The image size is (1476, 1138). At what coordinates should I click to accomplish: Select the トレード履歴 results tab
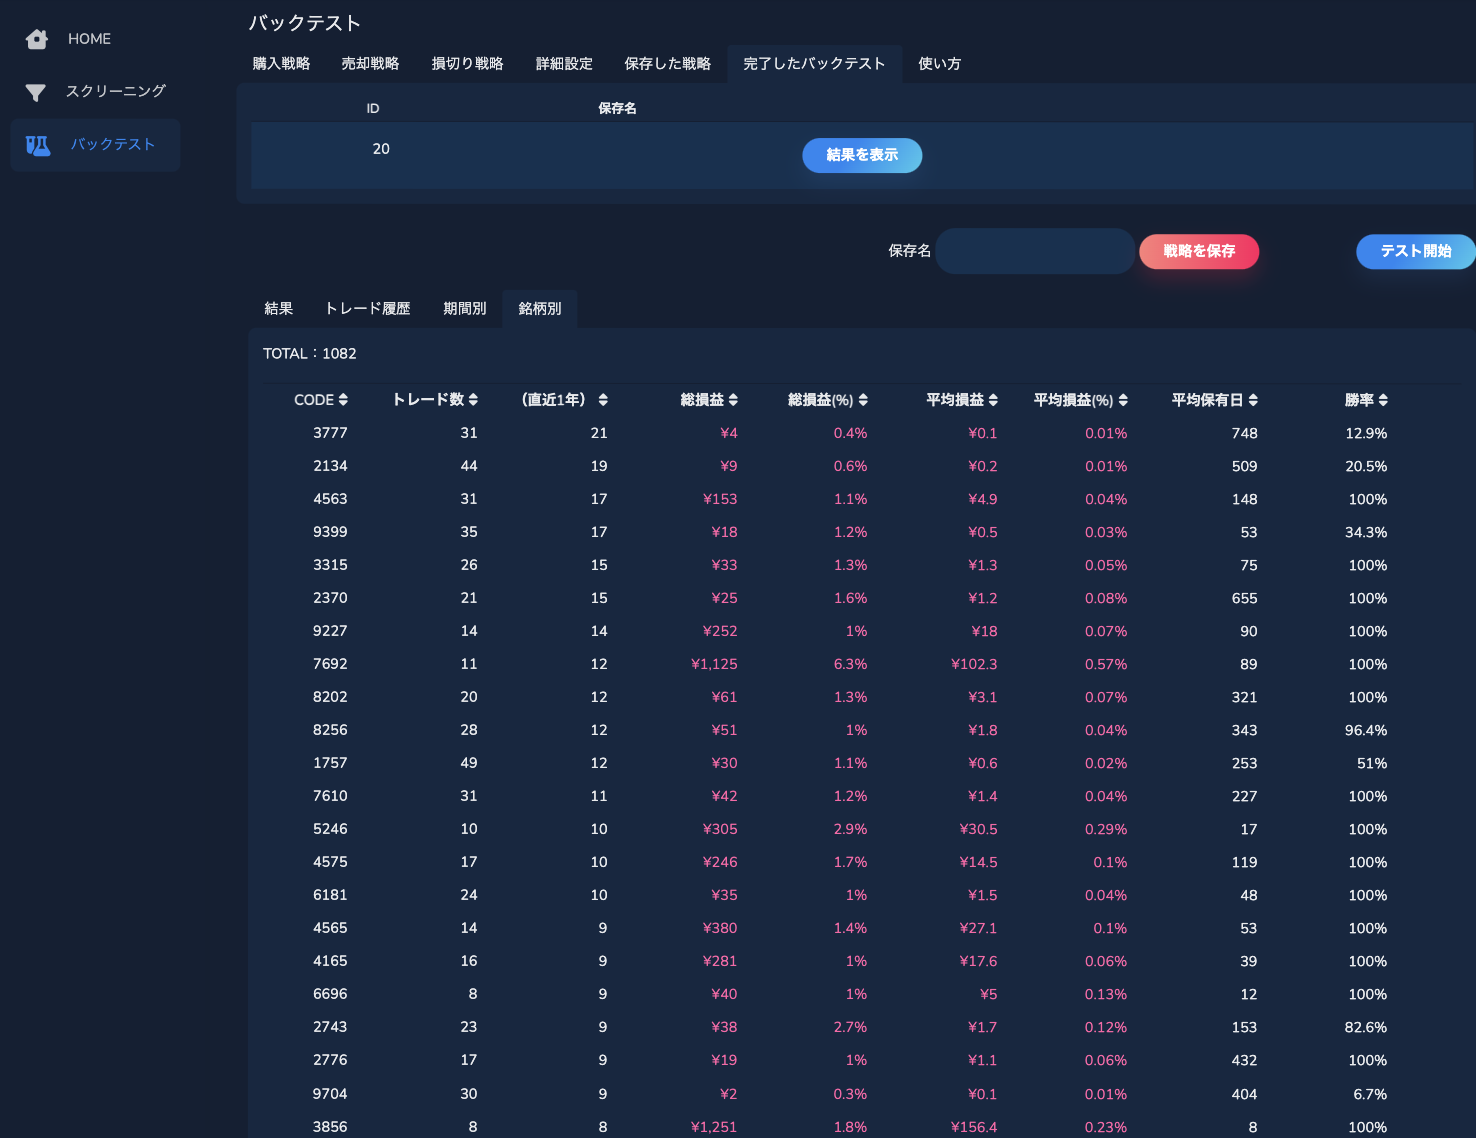click(x=367, y=309)
